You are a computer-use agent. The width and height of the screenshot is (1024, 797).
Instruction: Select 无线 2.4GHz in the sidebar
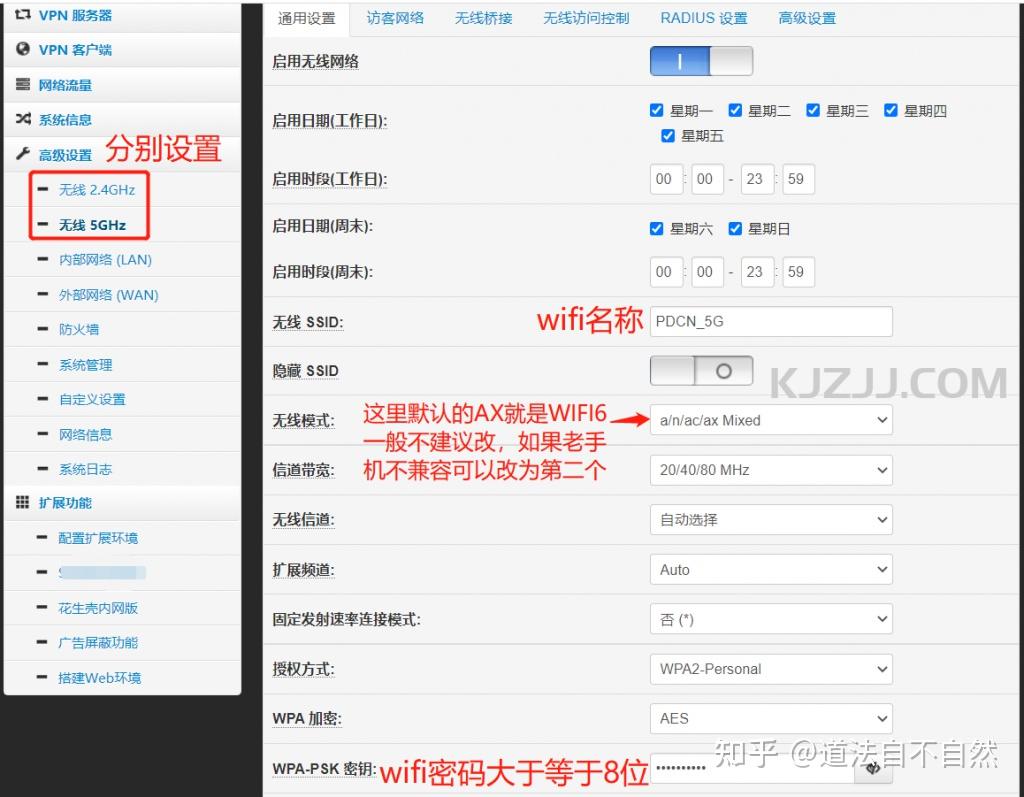pos(95,188)
